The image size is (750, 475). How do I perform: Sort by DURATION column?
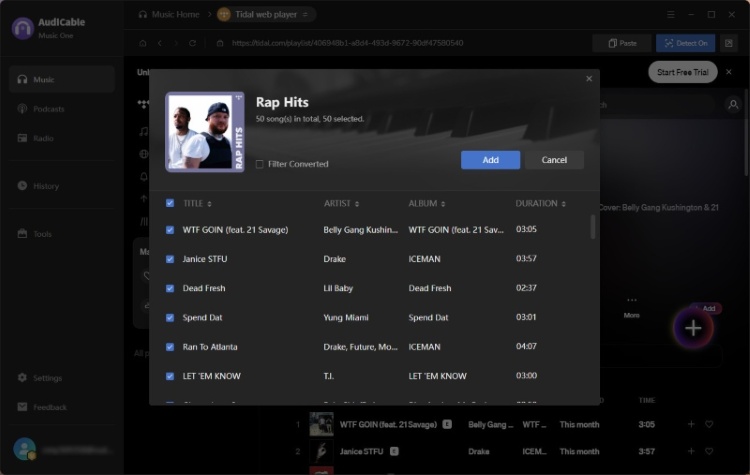click(x=540, y=203)
